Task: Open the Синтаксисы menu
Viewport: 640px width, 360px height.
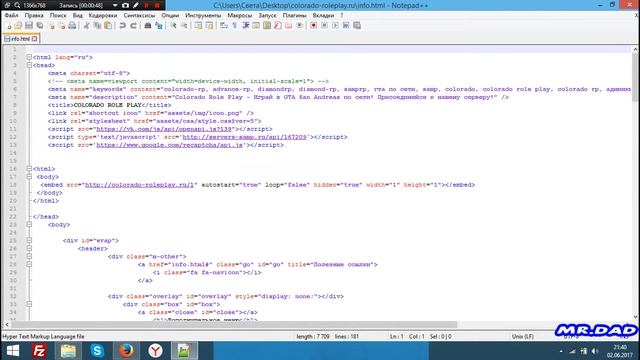Action: pyautogui.click(x=139, y=15)
